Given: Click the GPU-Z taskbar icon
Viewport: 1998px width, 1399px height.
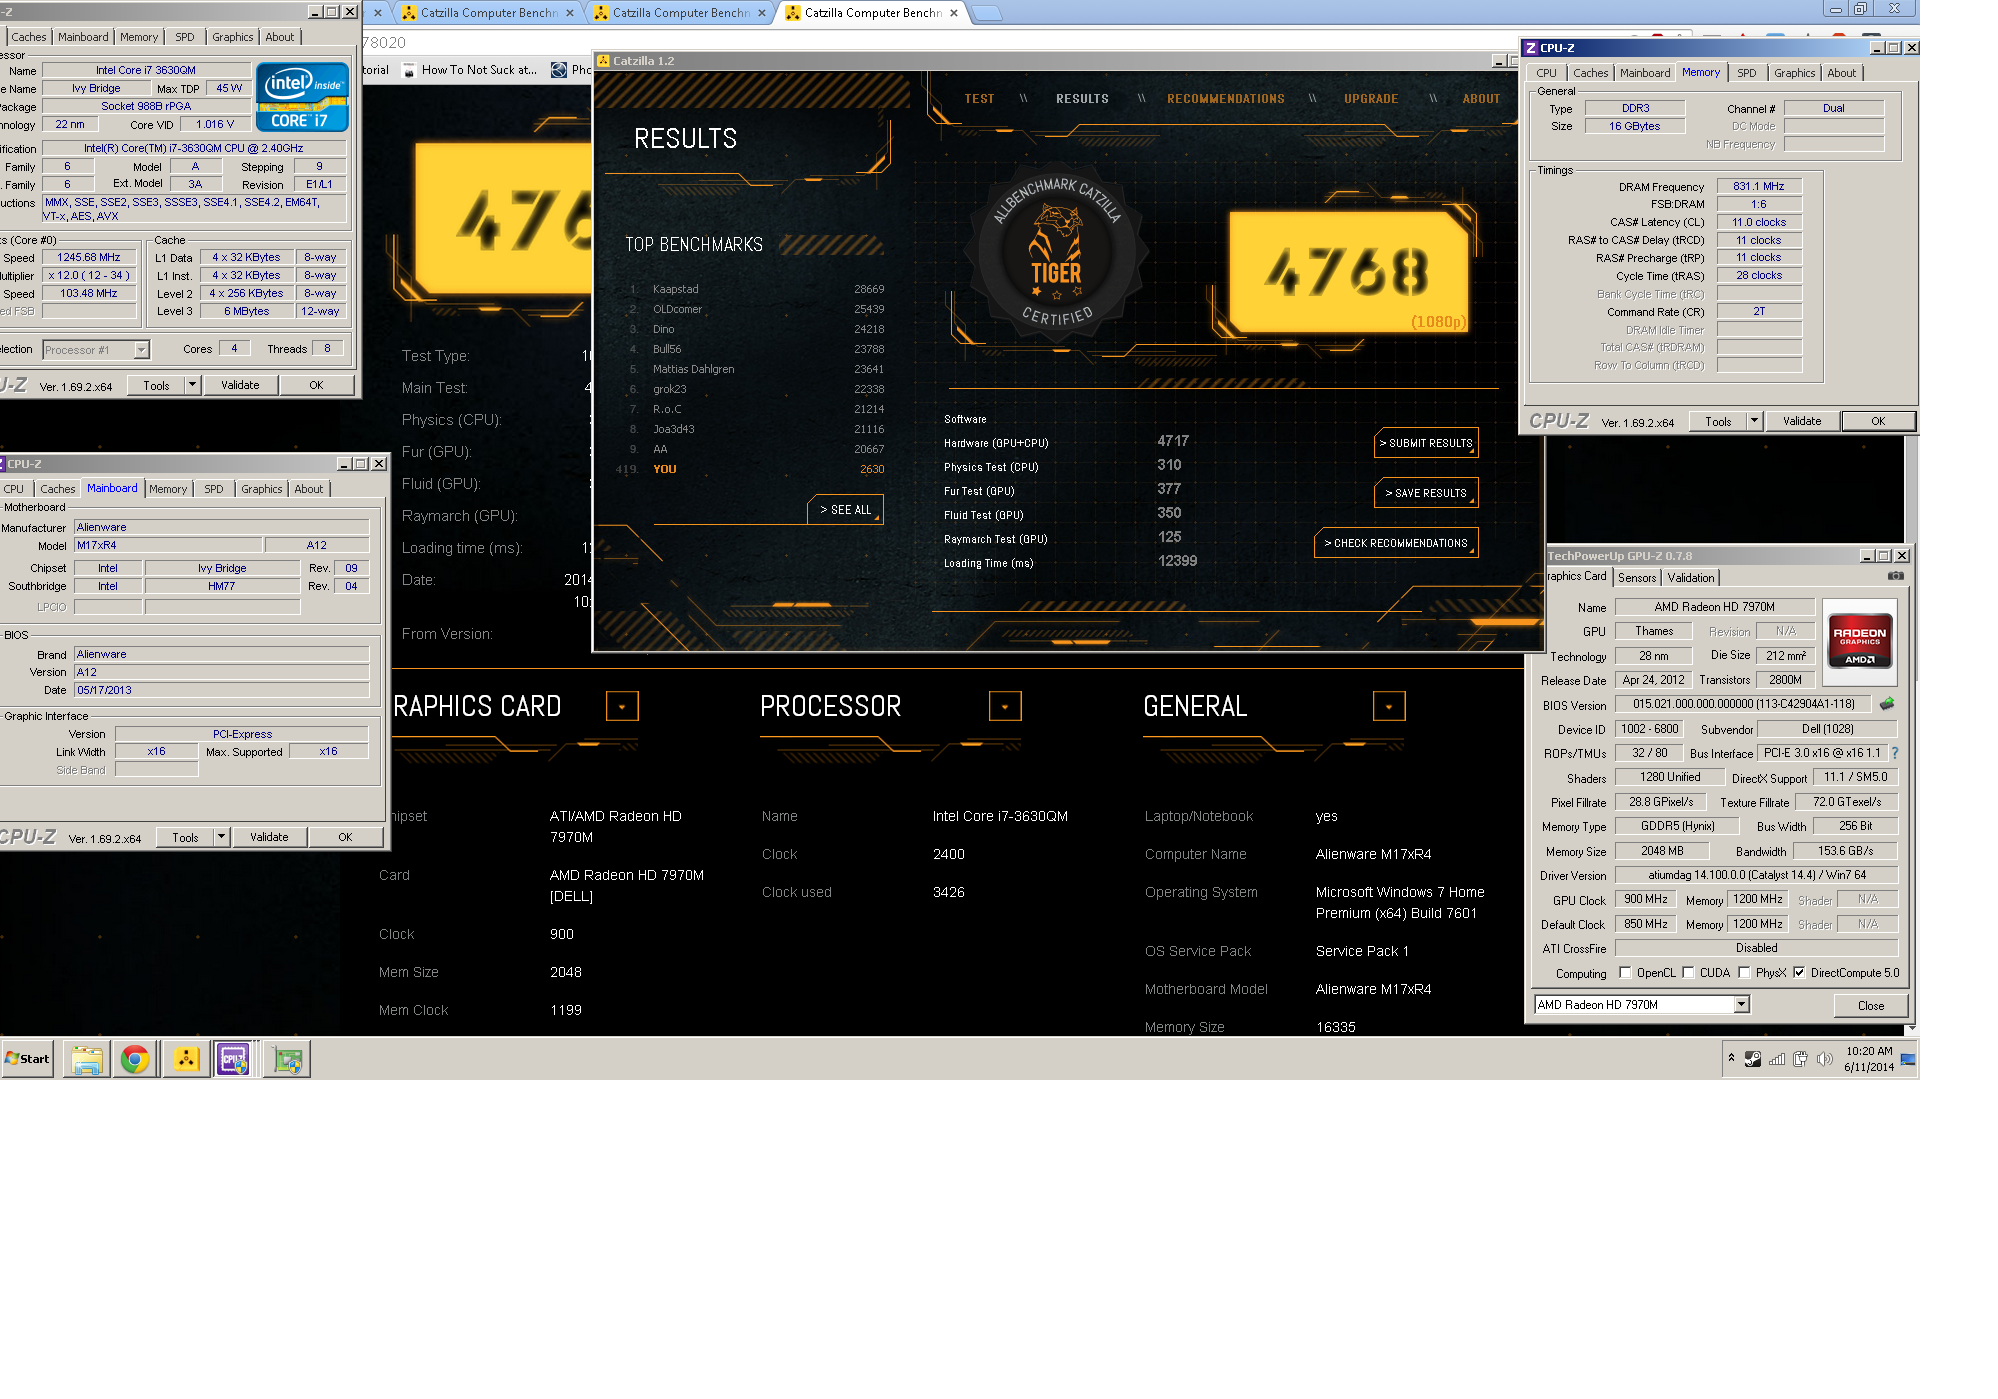Looking at the screenshot, I should pos(288,1059).
